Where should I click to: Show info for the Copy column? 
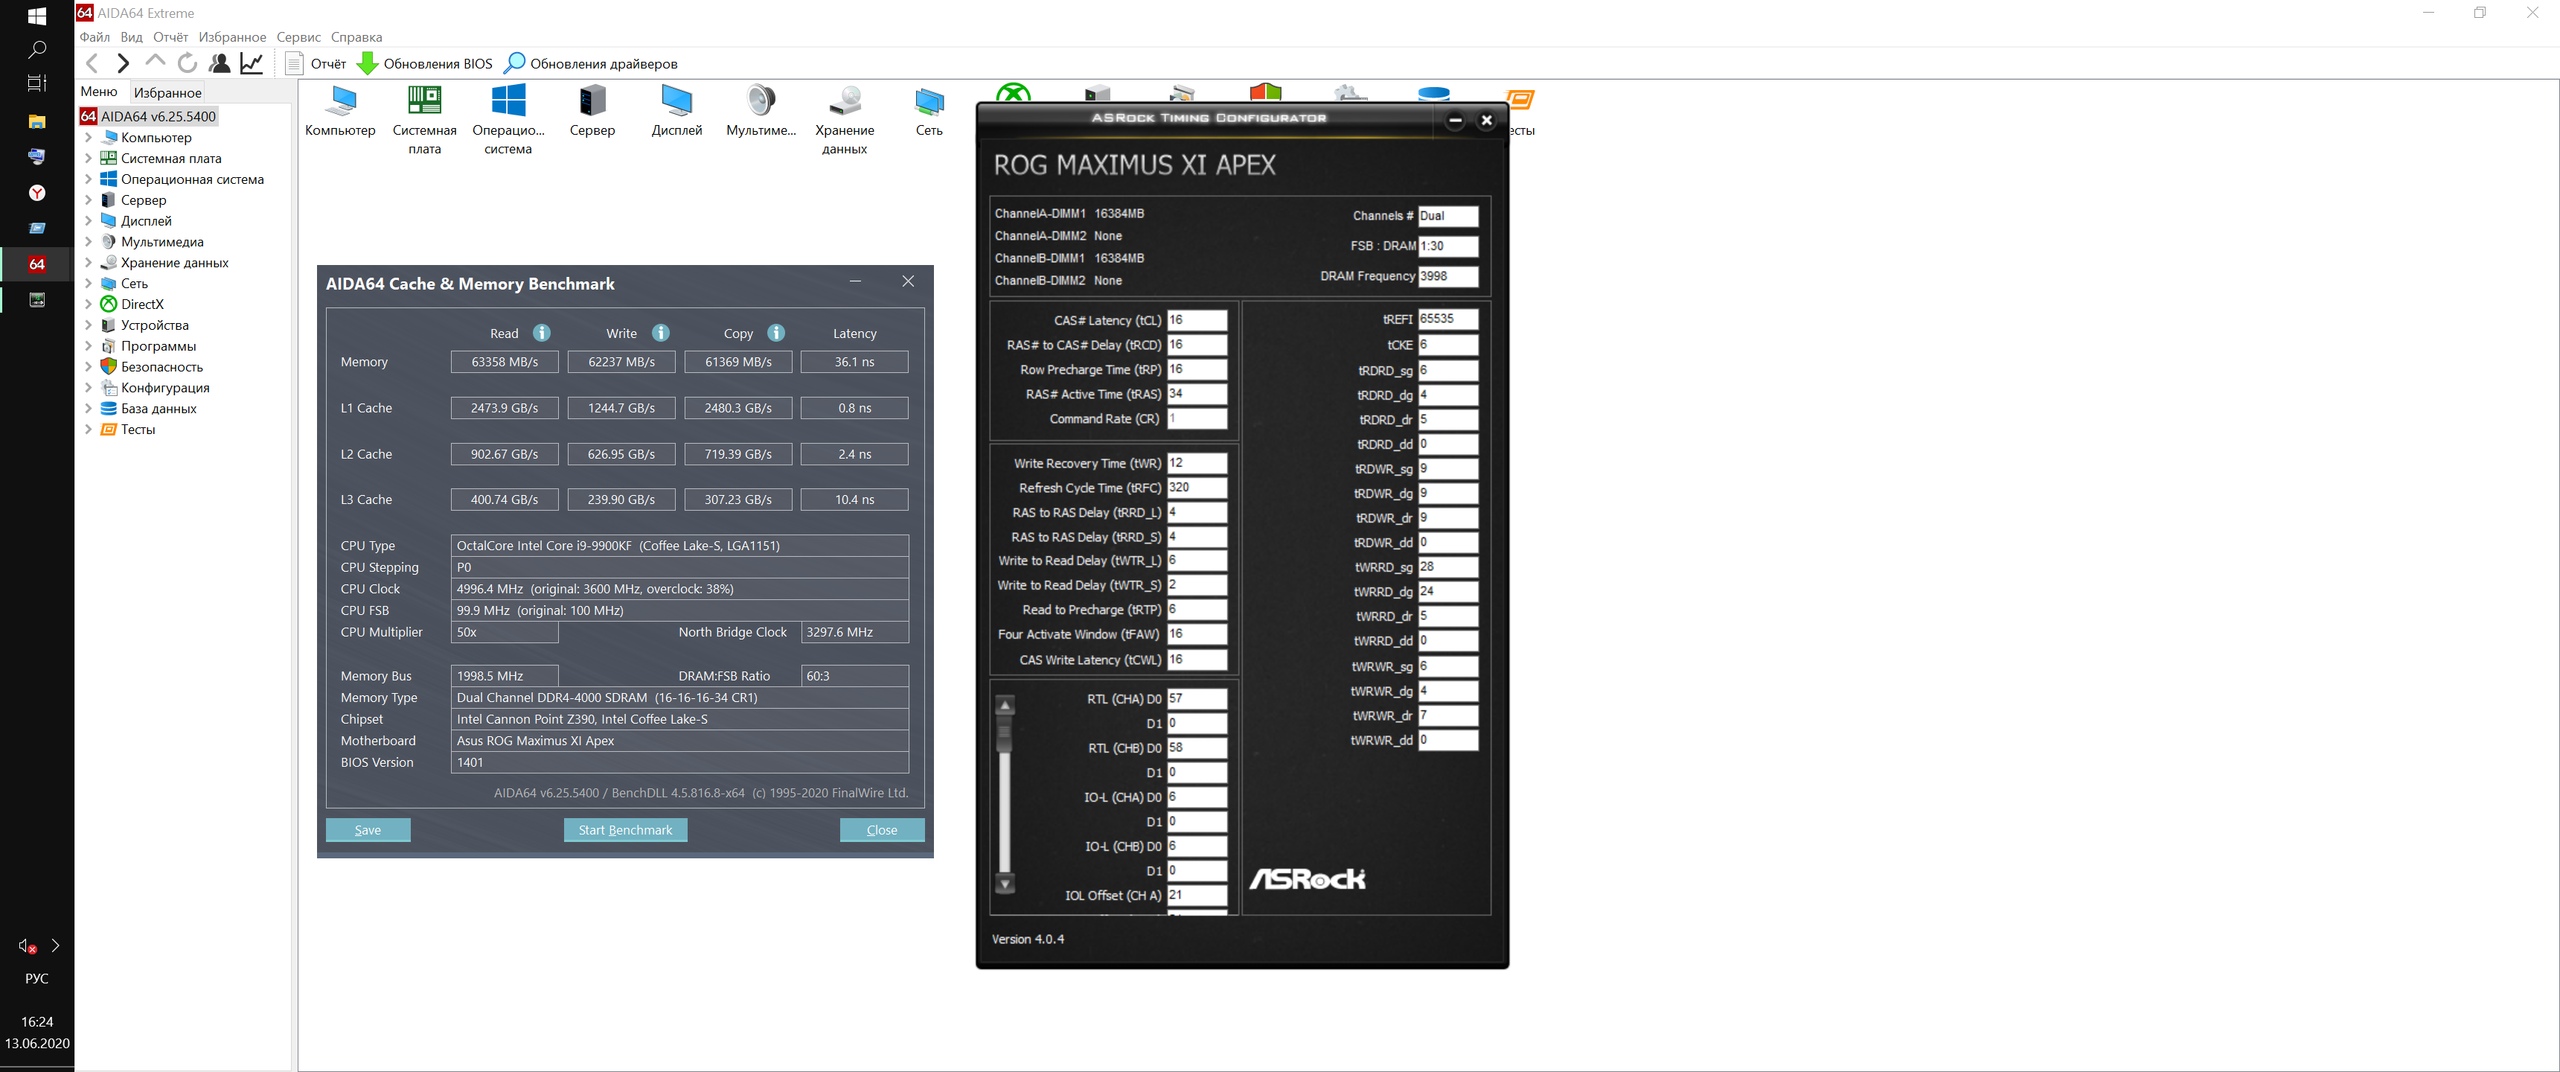click(x=777, y=333)
